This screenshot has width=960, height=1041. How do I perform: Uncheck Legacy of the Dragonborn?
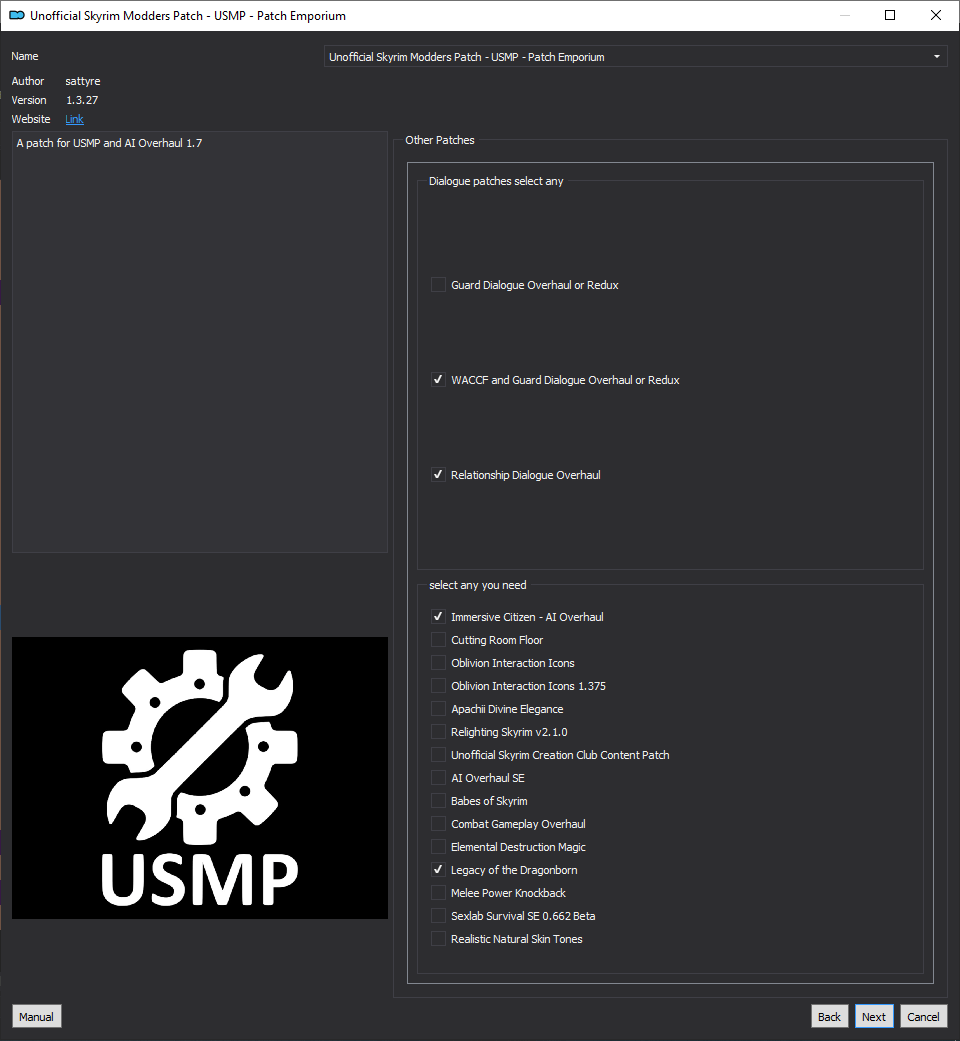click(x=438, y=870)
